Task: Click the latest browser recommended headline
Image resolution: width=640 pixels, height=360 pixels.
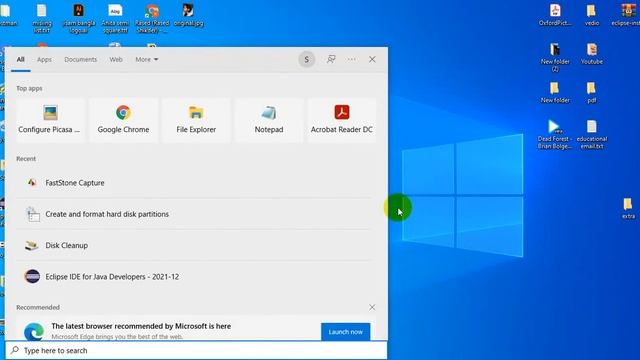Action: coord(141,326)
